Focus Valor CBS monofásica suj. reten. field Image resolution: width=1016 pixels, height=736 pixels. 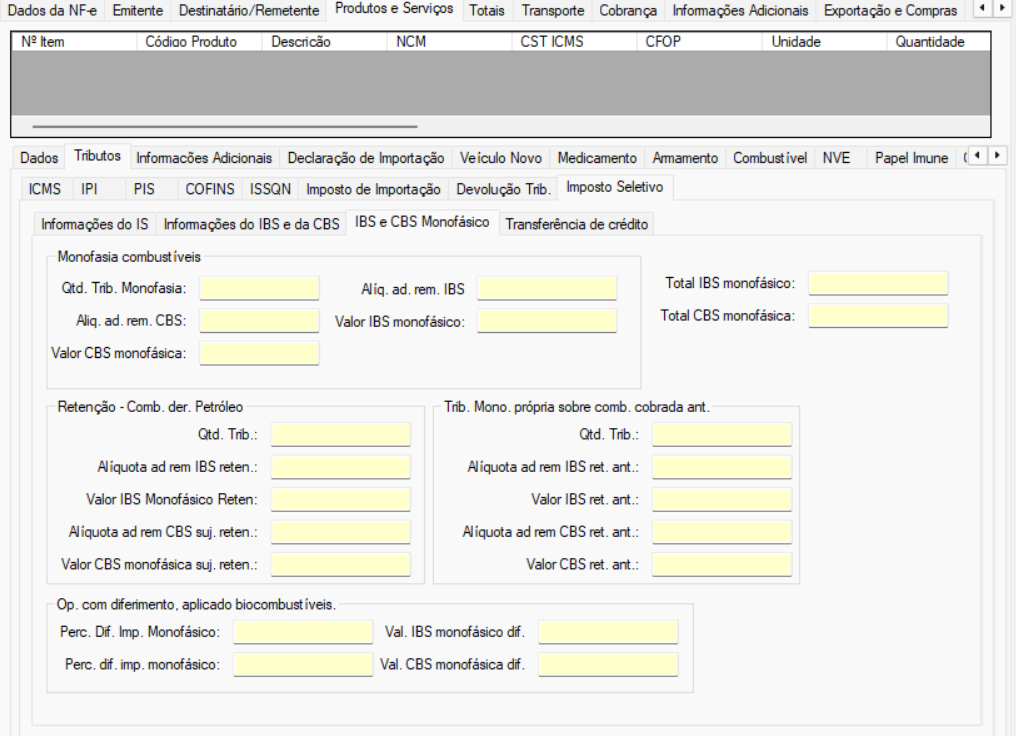pos(341,564)
